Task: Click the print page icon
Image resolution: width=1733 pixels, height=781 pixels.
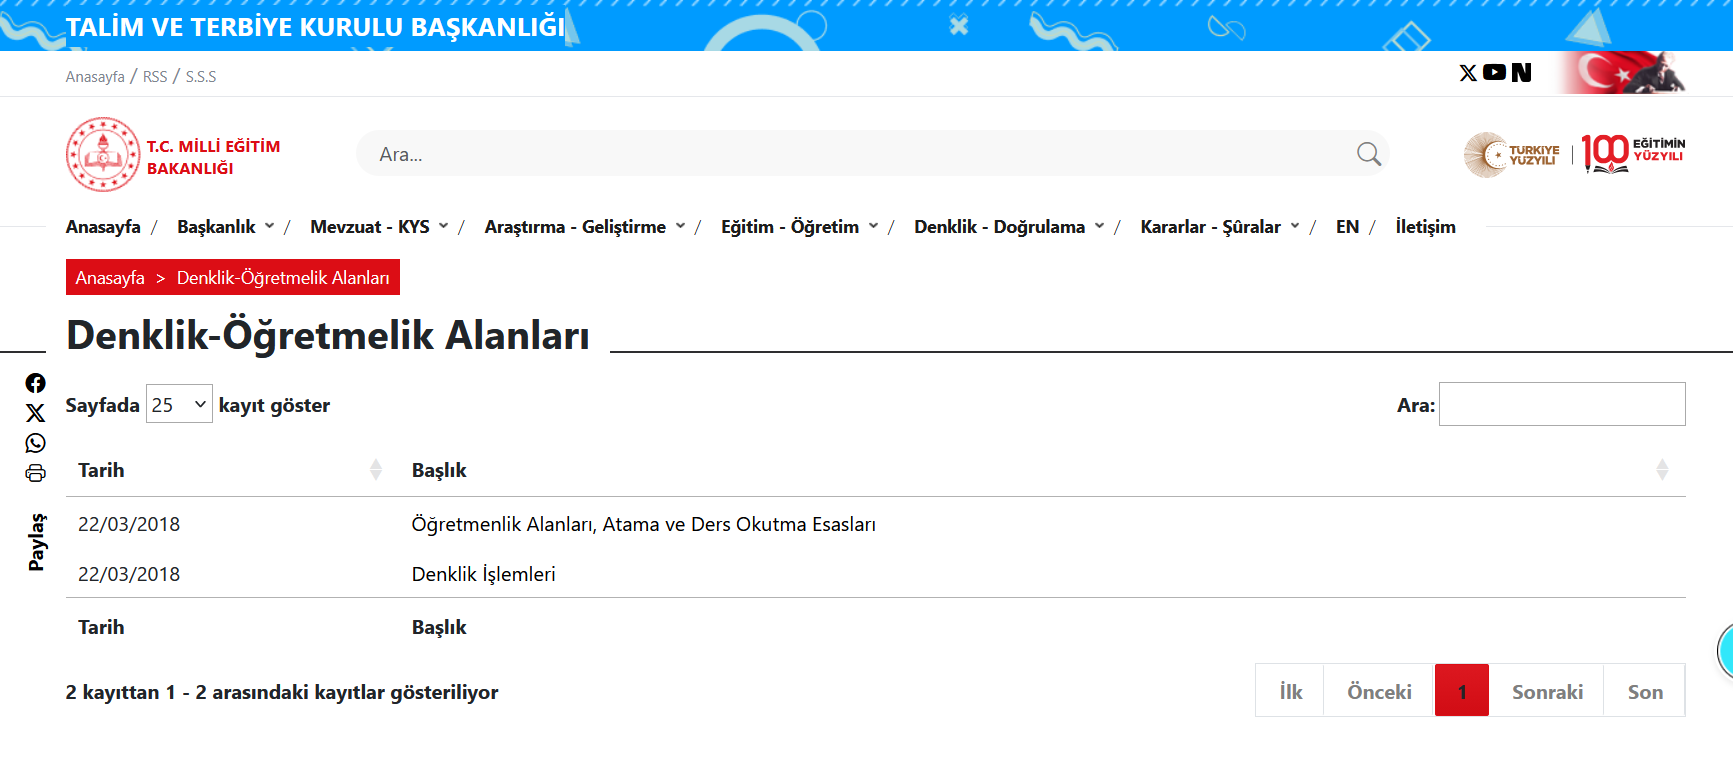Action: tap(36, 473)
